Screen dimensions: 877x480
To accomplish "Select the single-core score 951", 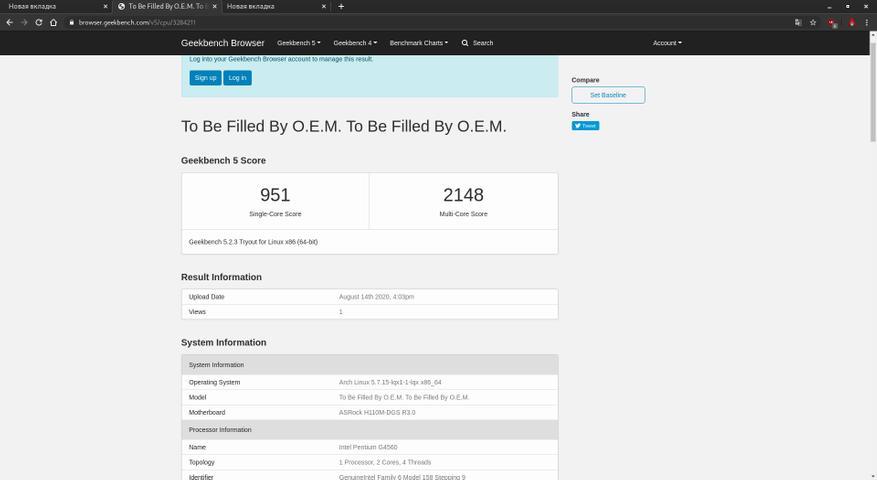I will pos(275,195).
